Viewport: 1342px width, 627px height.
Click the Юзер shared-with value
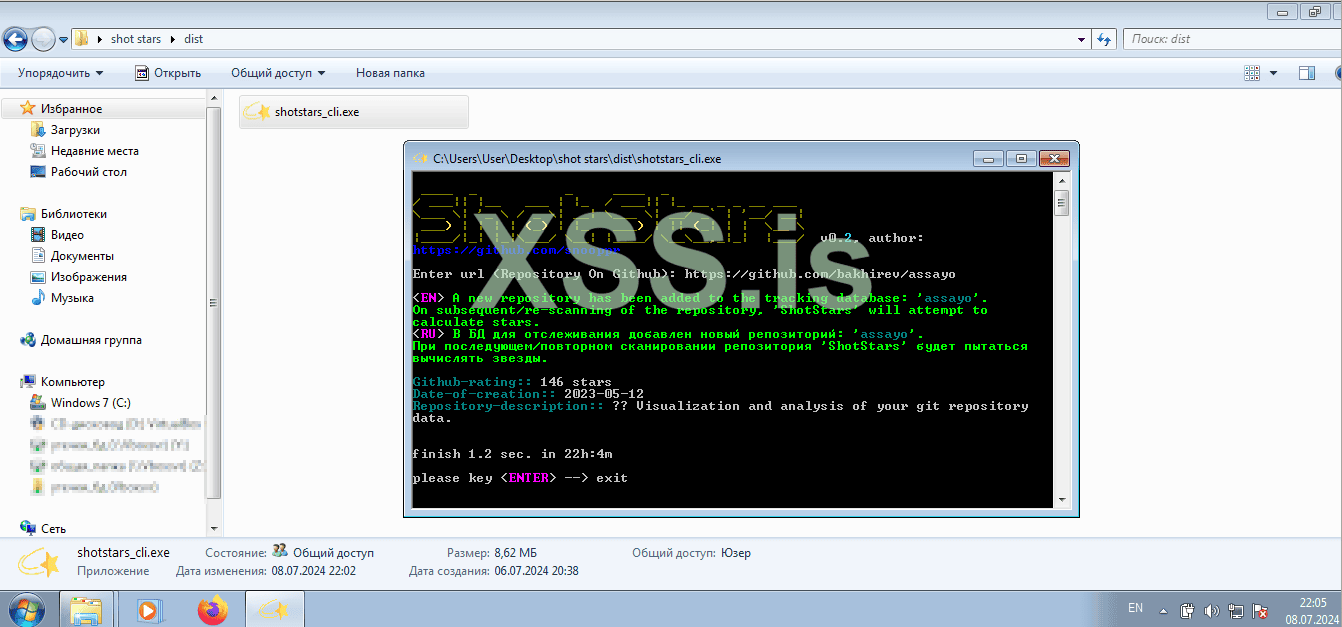735,552
